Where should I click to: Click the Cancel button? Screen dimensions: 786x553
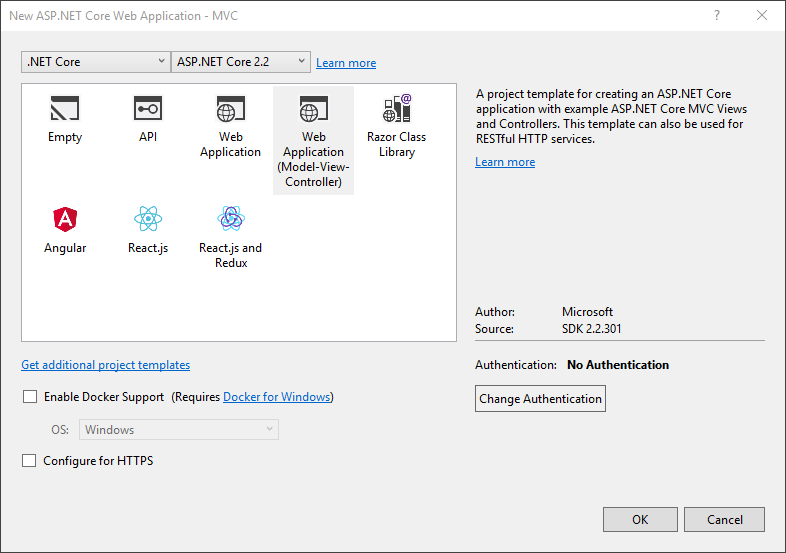tap(724, 519)
